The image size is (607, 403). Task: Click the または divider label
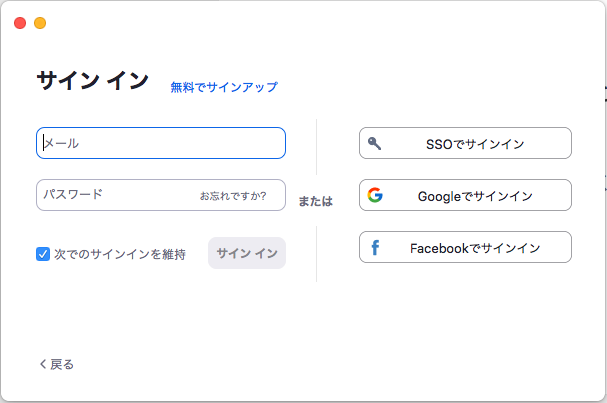click(x=316, y=201)
